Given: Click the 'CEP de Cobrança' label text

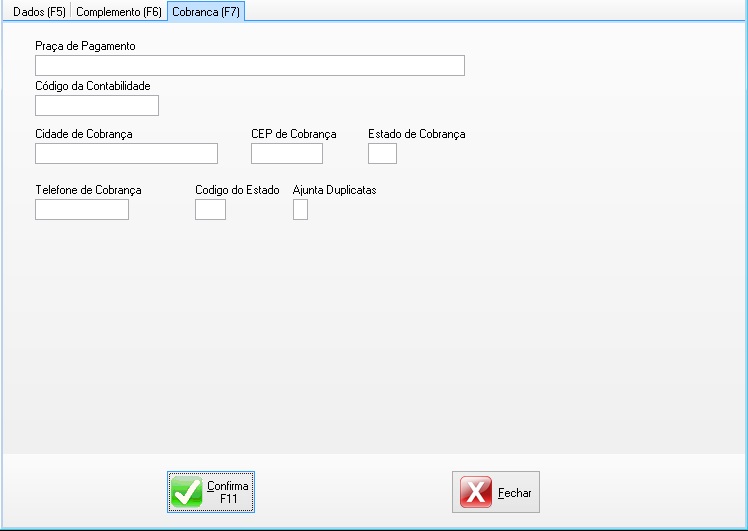Looking at the screenshot, I should click(x=293, y=133).
